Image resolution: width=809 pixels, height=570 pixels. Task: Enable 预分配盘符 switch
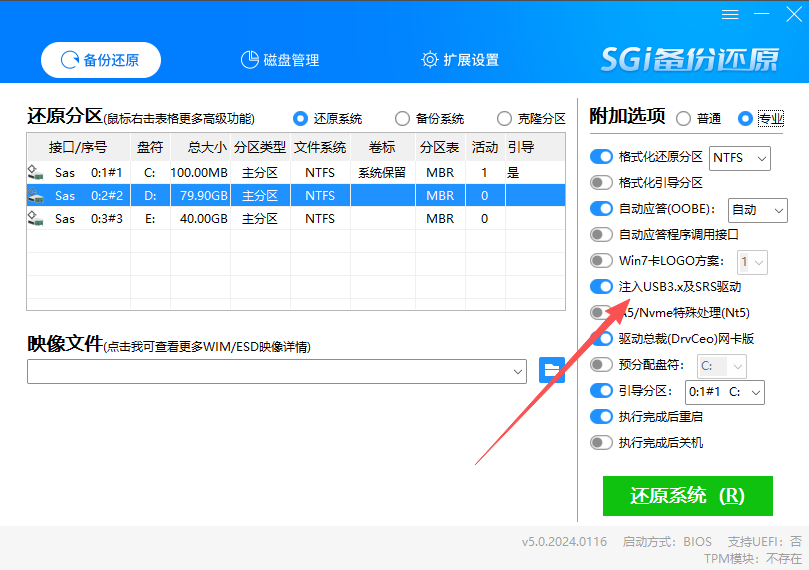point(601,365)
